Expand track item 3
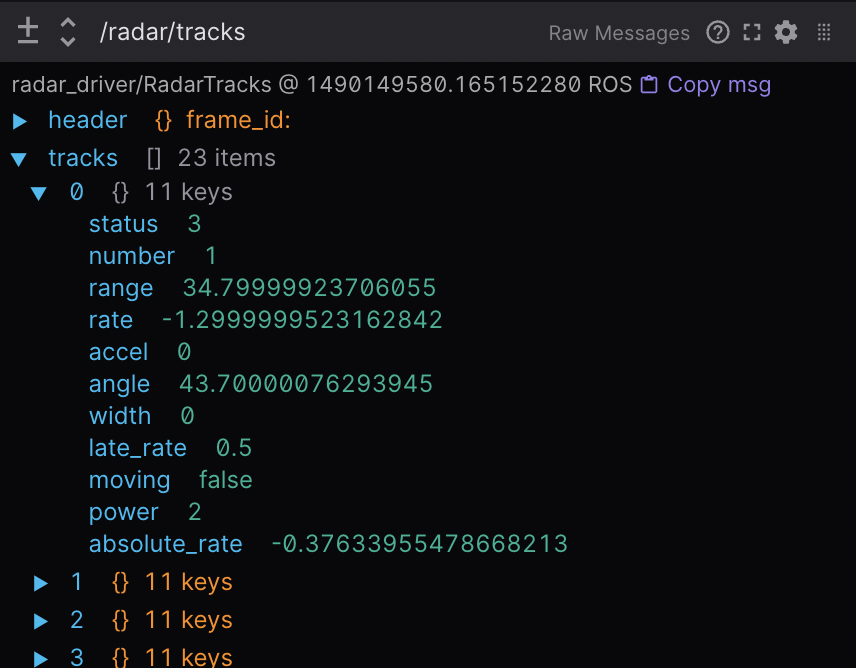This screenshot has width=856, height=668. click(41, 657)
